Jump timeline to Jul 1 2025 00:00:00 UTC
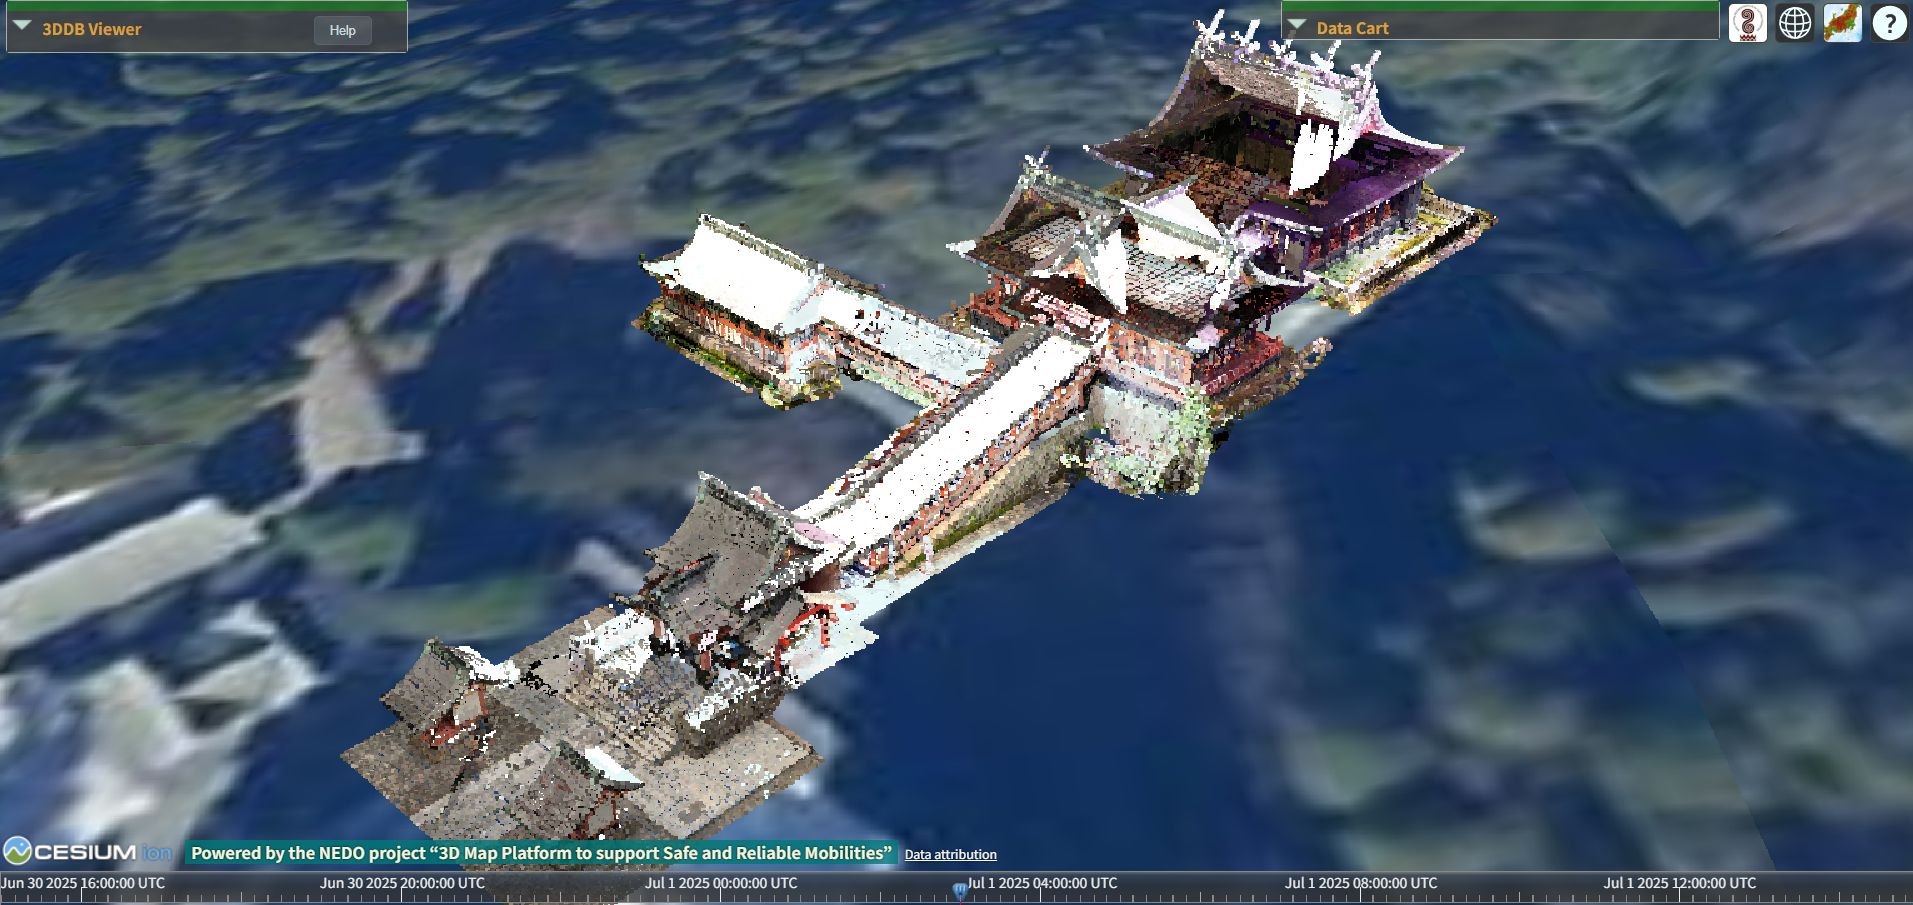Screen dimensions: 1913x905 pos(720,885)
